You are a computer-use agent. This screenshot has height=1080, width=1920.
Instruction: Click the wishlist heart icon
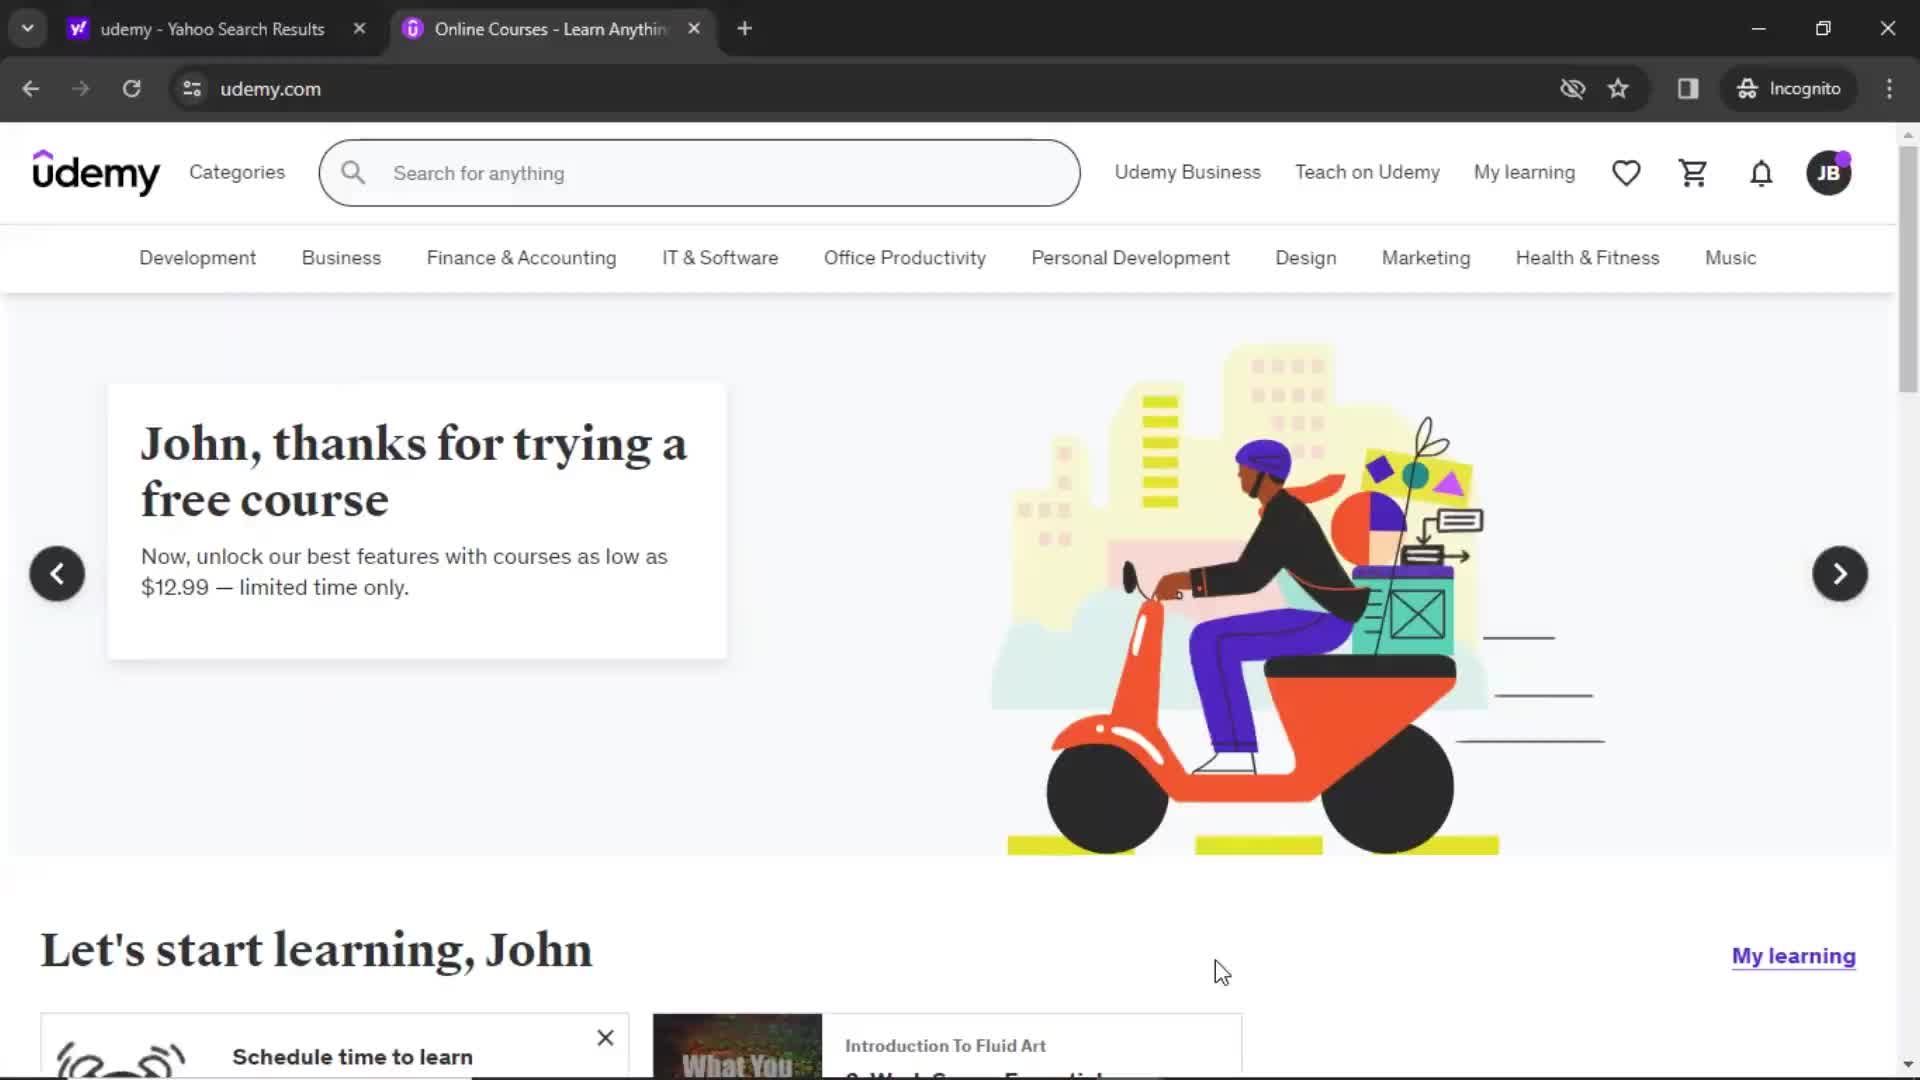pyautogui.click(x=1626, y=173)
